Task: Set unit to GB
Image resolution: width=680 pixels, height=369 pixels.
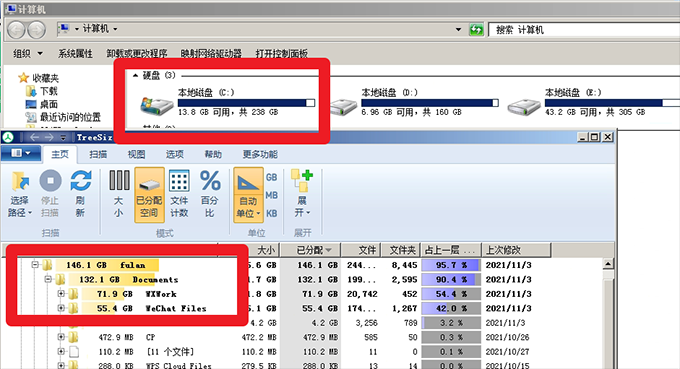Action: tap(271, 177)
